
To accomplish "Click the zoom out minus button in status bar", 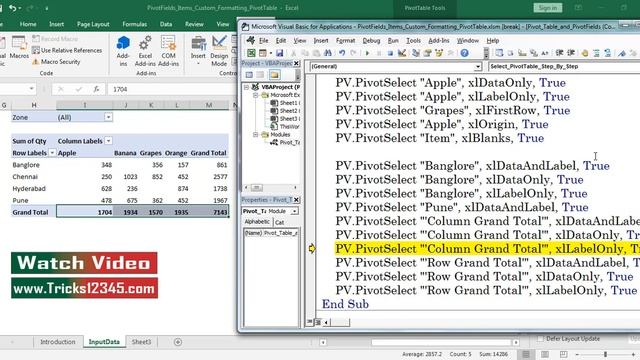I will point(577,354).
